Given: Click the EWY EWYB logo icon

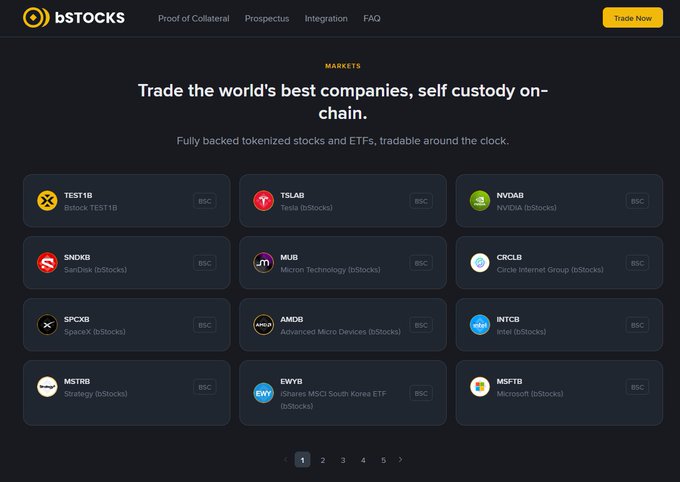Looking at the screenshot, I should click(263, 393).
